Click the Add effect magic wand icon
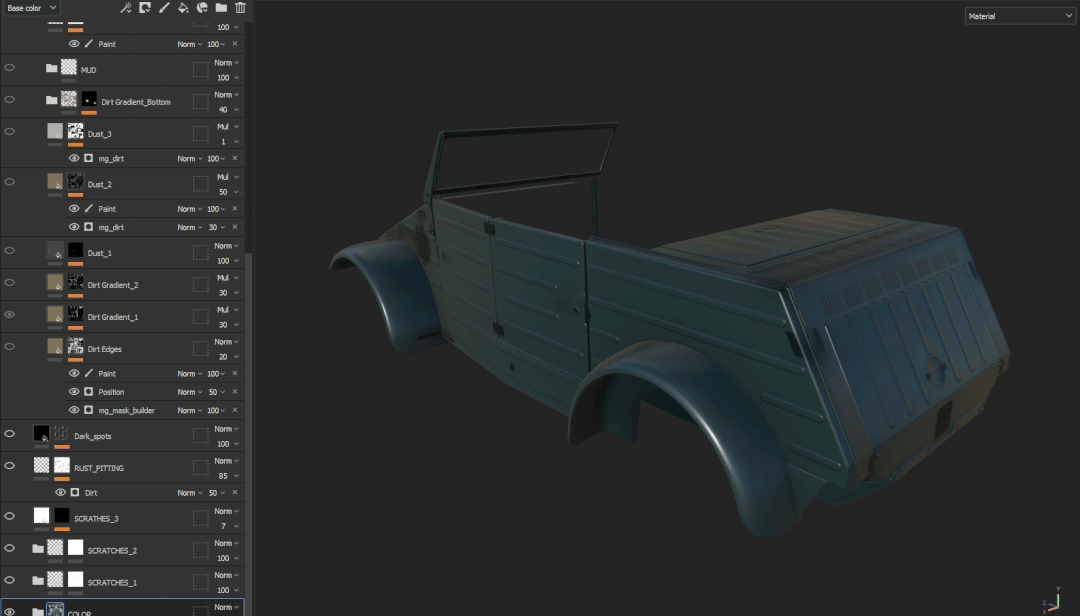This screenshot has width=1080, height=616. click(125, 8)
